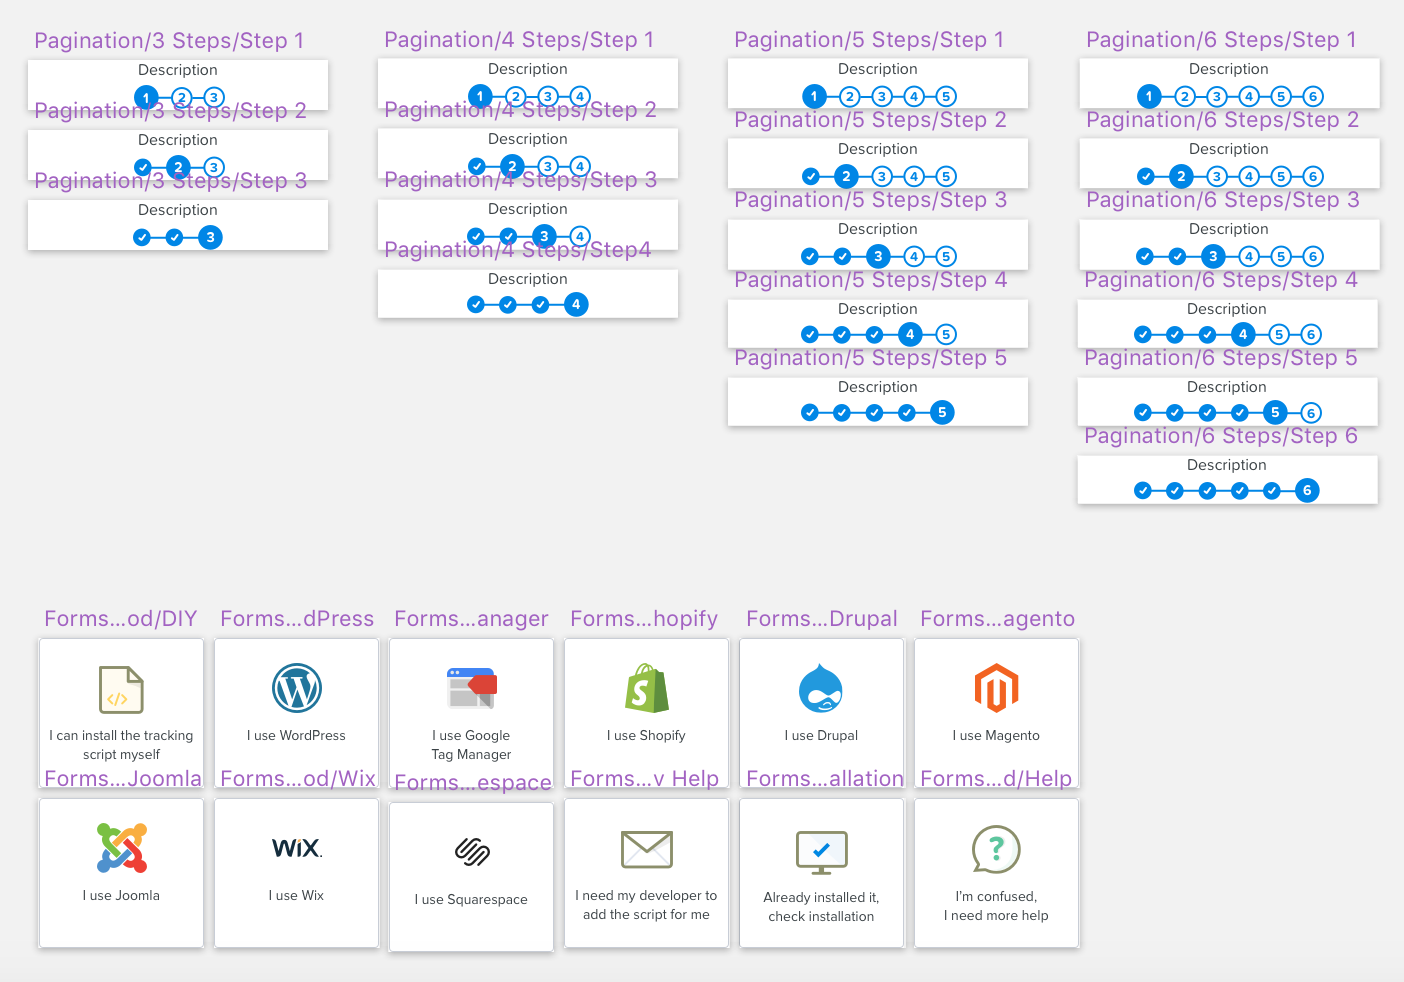Viewport: 1404px width, 982px height.
Task: Select the Magento logo icon
Action: coord(996,688)
